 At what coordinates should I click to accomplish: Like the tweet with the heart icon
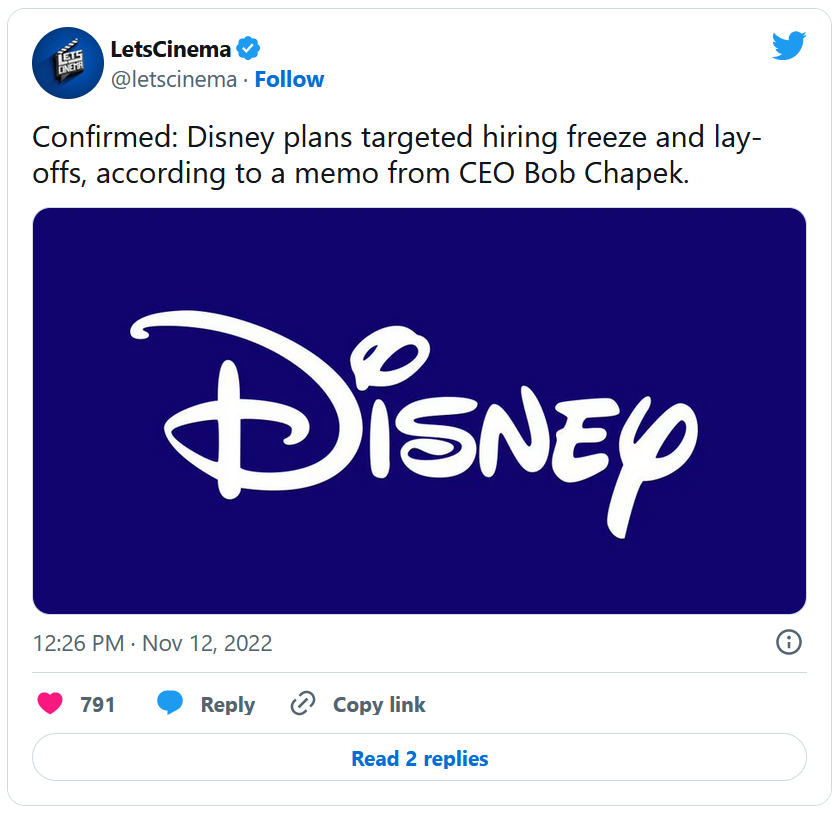coord(50,704)
